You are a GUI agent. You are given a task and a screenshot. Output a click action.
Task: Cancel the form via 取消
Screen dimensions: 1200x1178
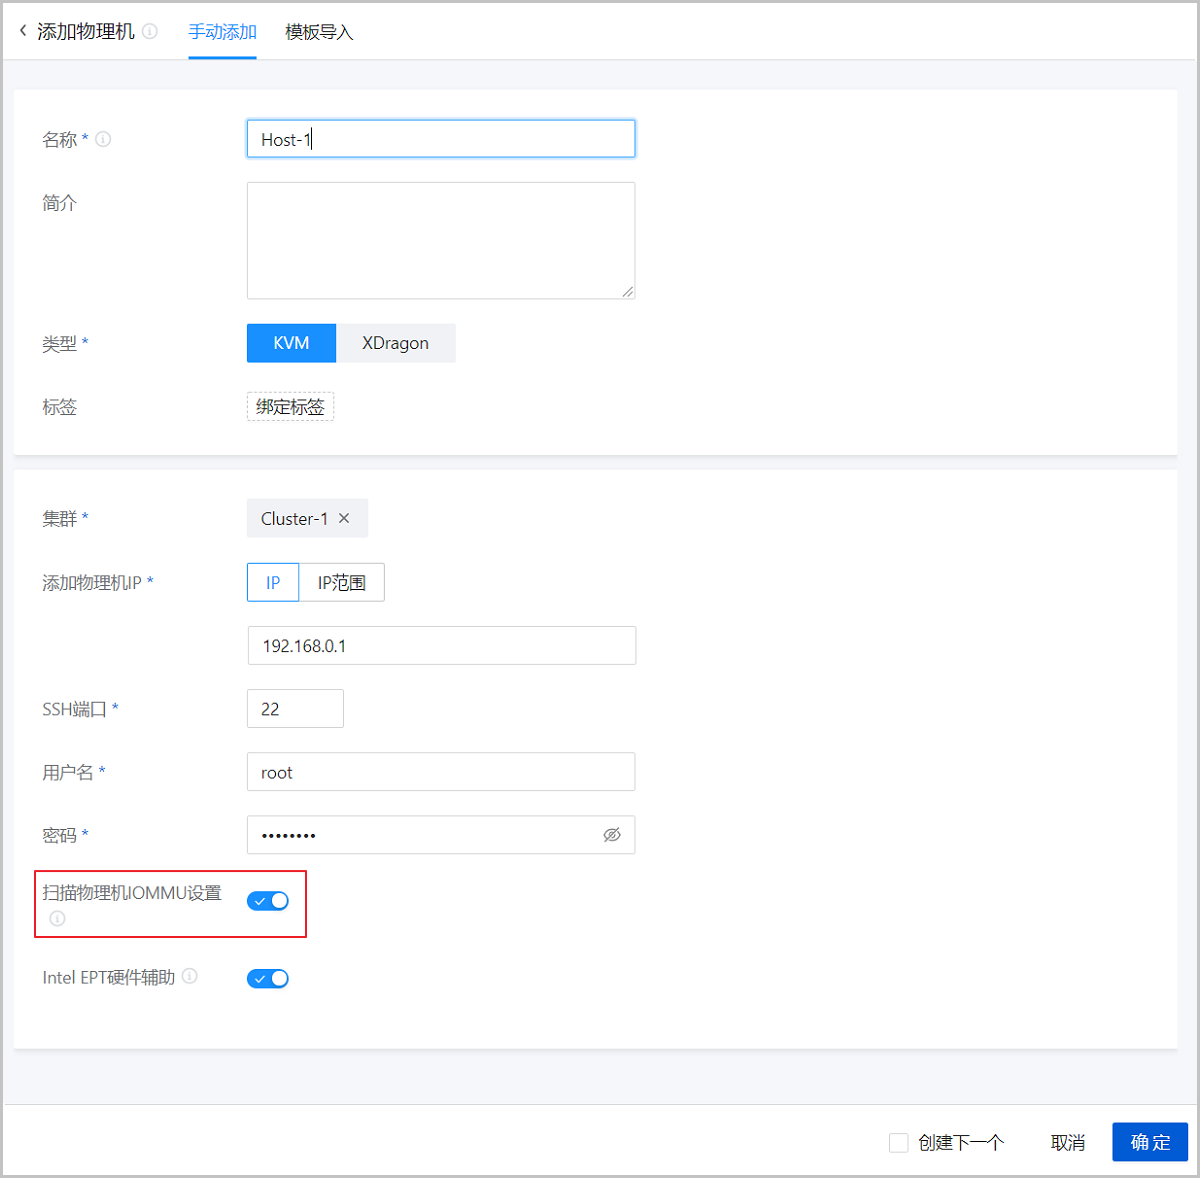coord(1066,1141)
